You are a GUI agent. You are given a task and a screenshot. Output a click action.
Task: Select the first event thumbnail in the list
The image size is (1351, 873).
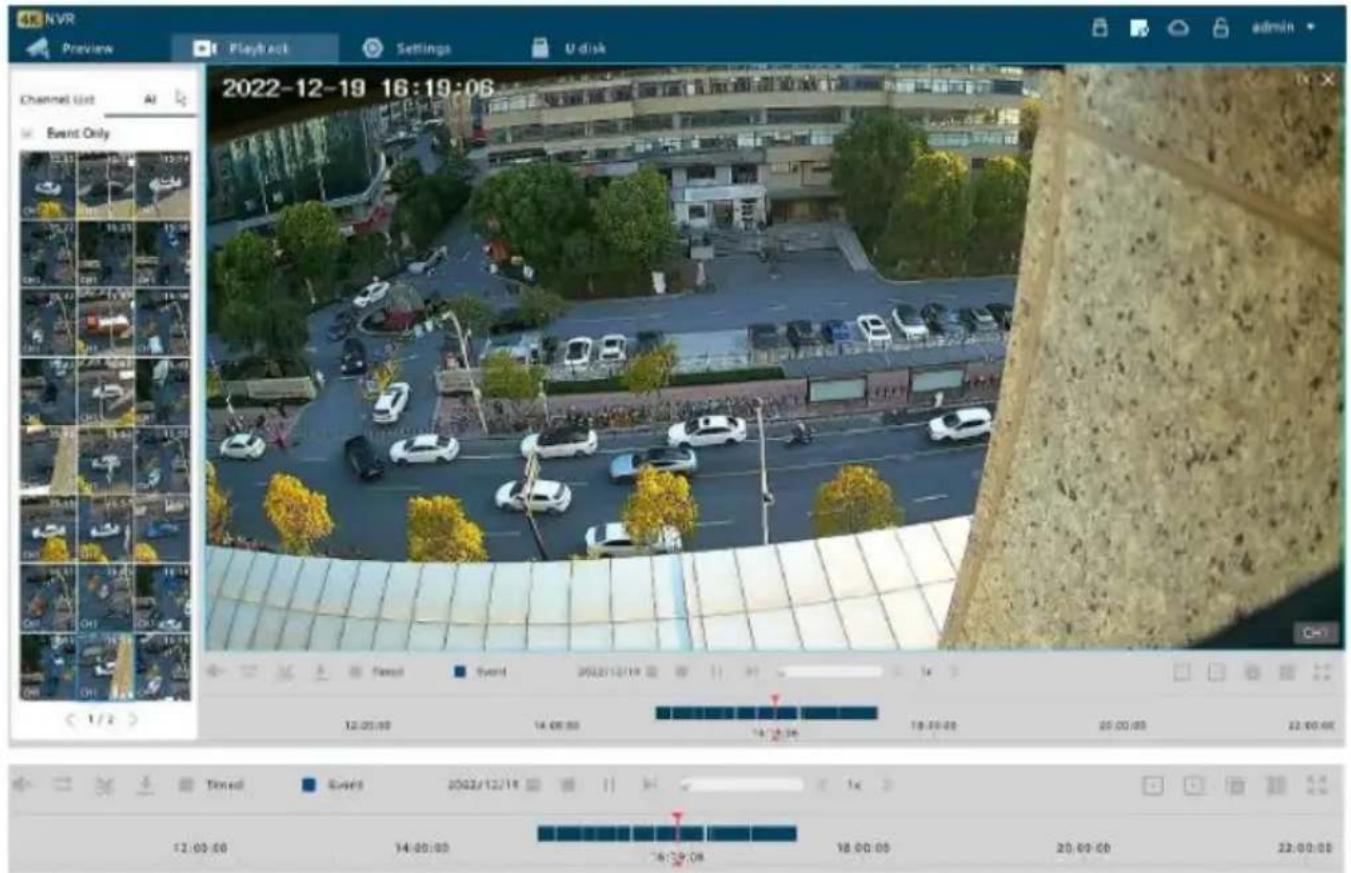[48, 186]
